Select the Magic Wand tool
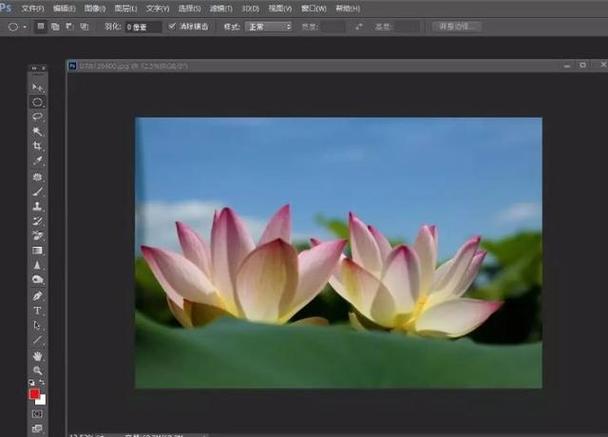Image resolution: width=608 pixels, height=437 pixels. pos(38,131)
